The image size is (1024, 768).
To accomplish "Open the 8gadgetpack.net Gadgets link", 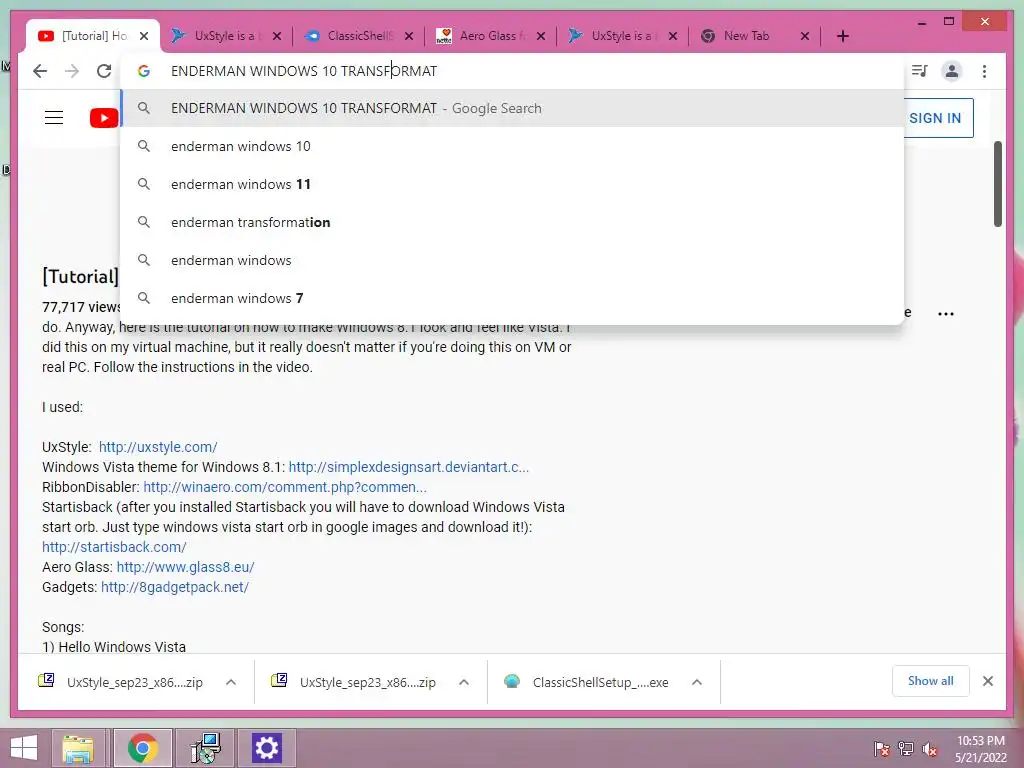I will click(x=175, y=587).
